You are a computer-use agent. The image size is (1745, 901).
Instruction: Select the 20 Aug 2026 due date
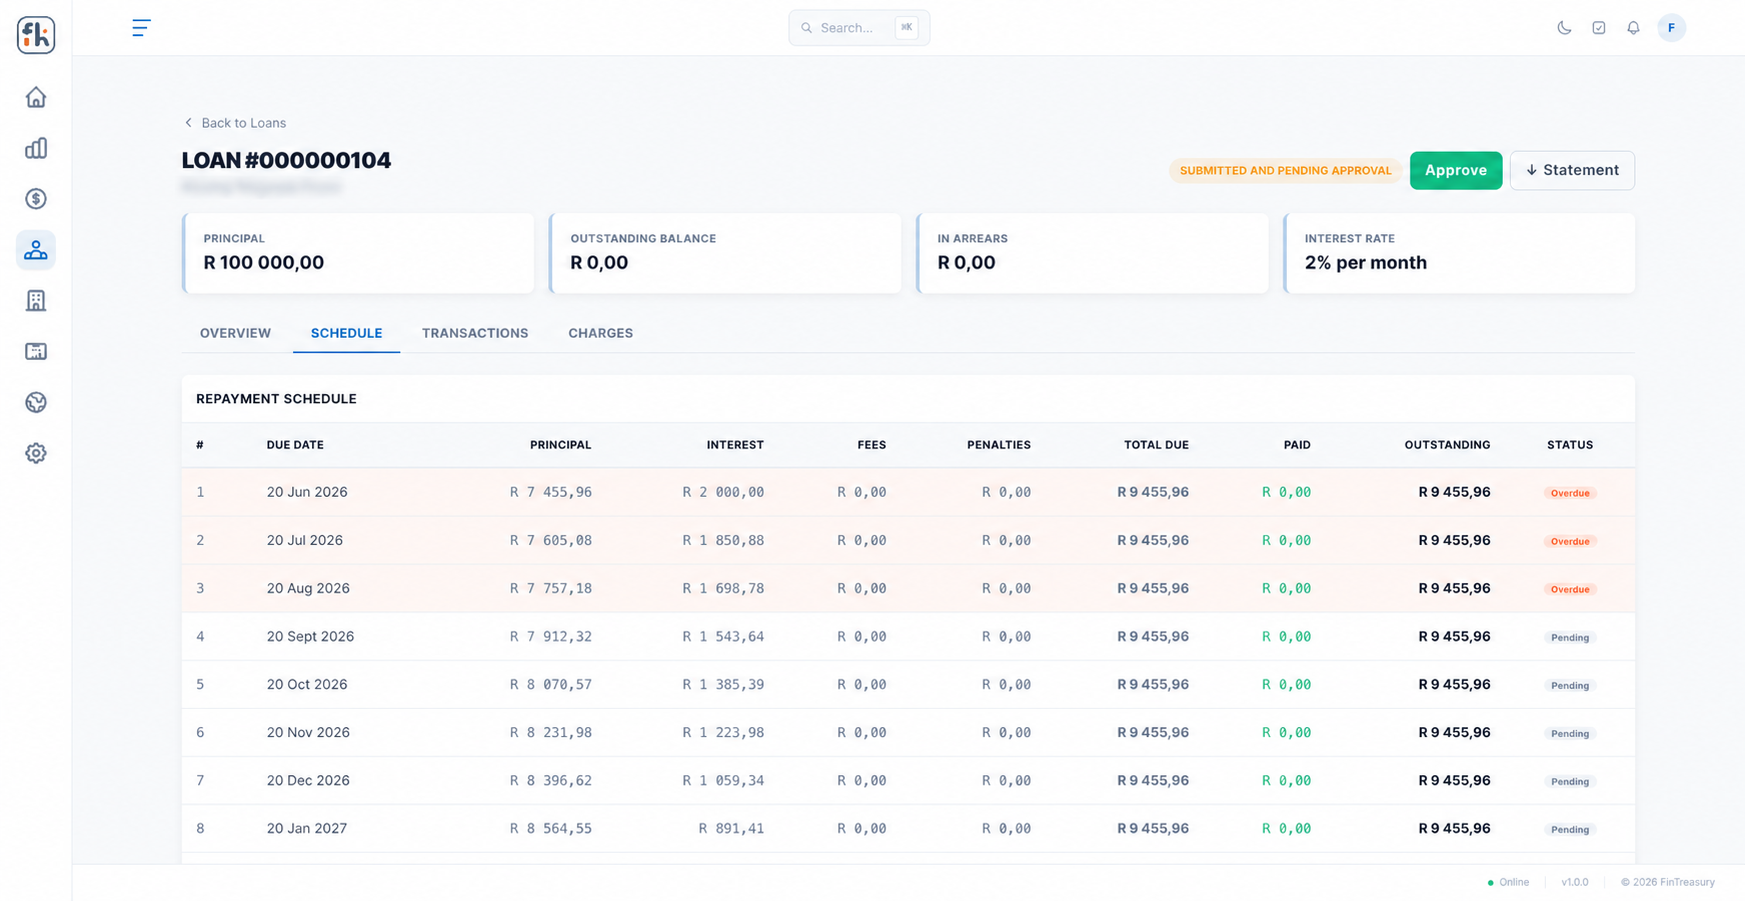[x=308, y=588]
